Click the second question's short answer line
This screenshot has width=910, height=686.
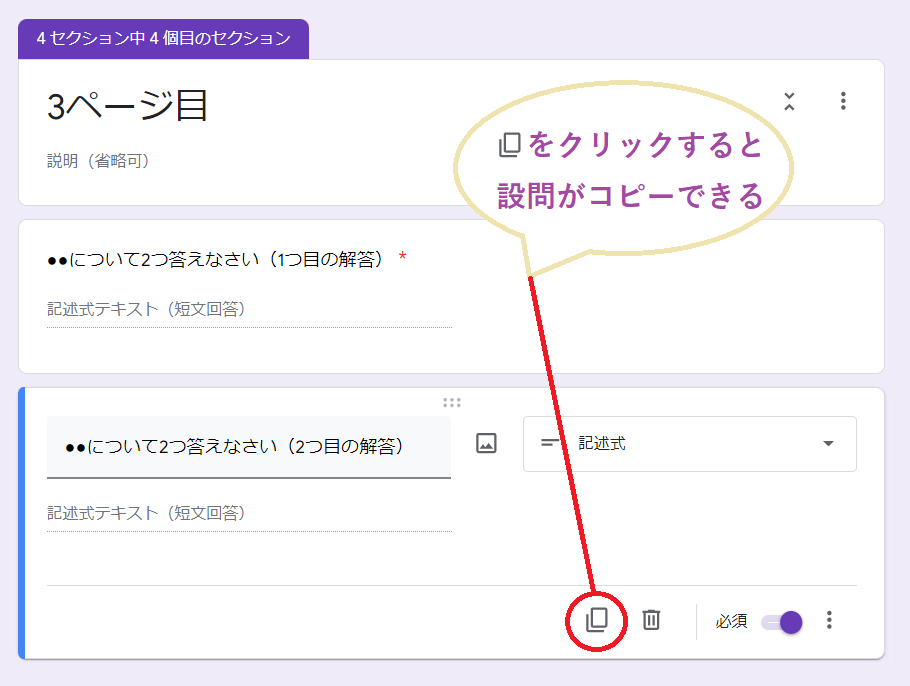(x=250, y=527)
